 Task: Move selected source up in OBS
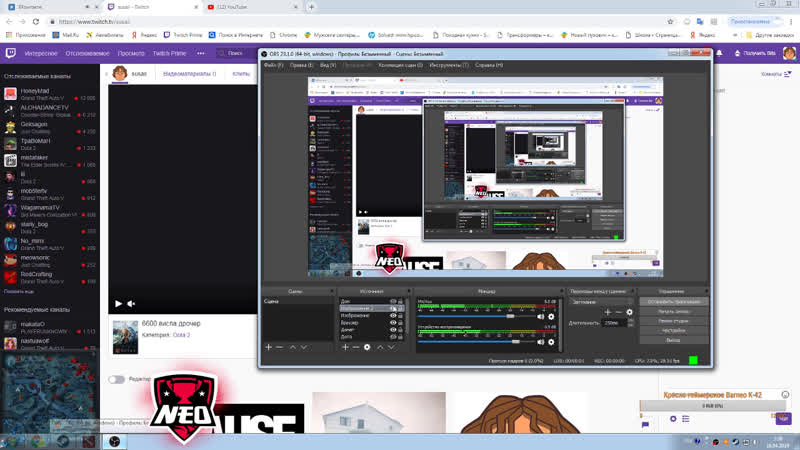point(380,347)
